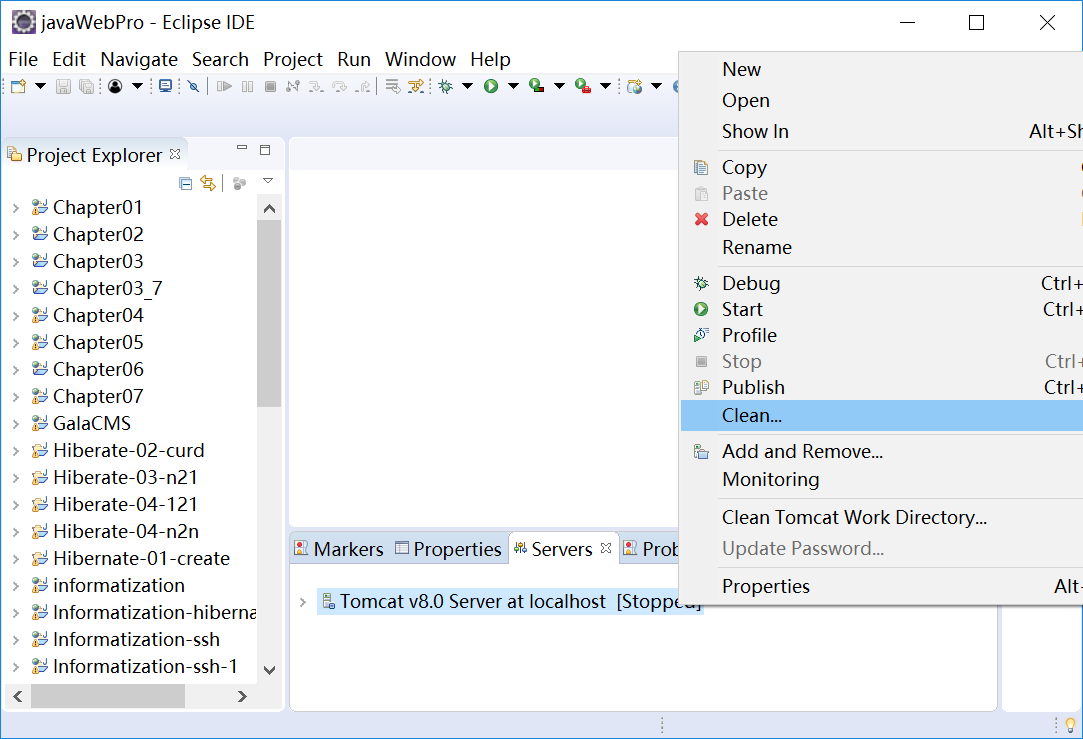Click the Chapter01 project icon
This screenshot has height=739, width=1083.
(x=39, y=207)
